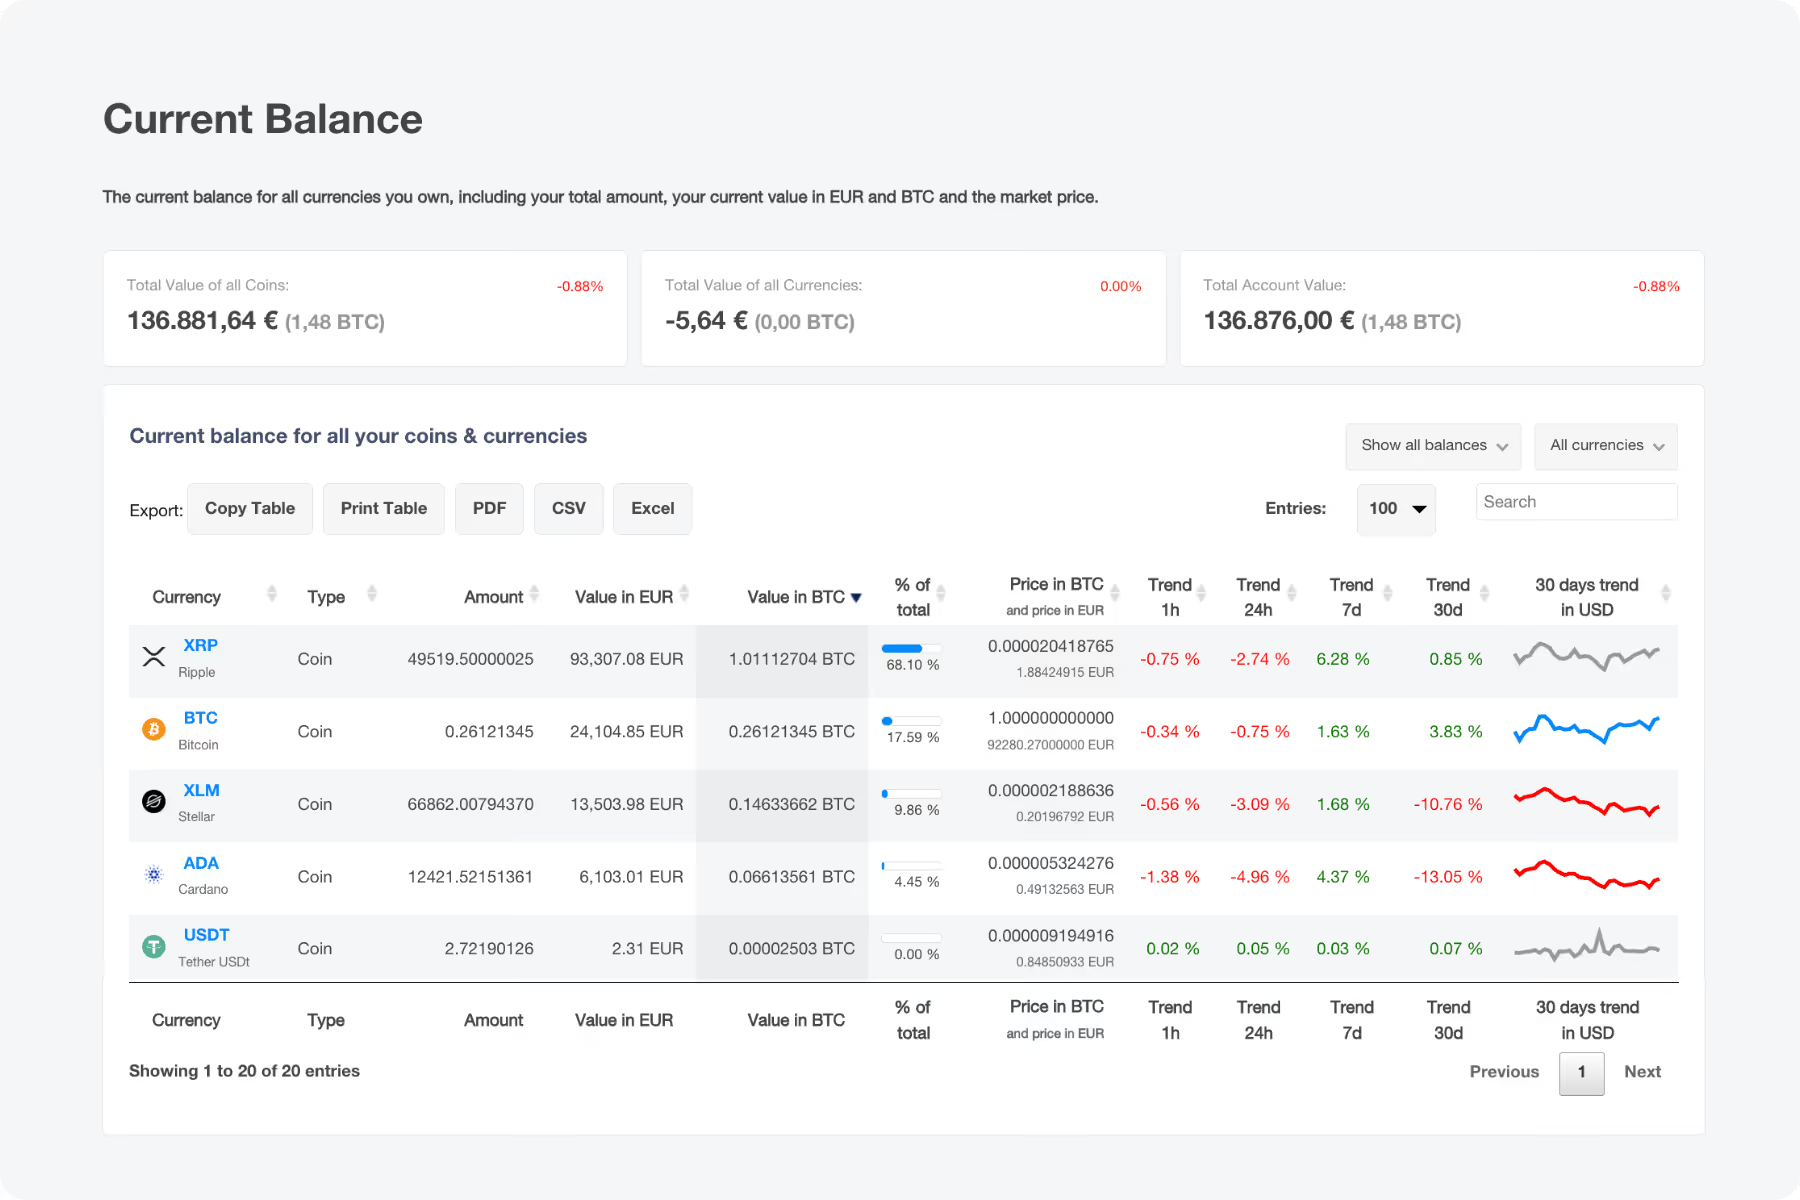
Task: Click the Bitcoin BTC coin icon
Action: pyautogui.click(x=153, y=730)
